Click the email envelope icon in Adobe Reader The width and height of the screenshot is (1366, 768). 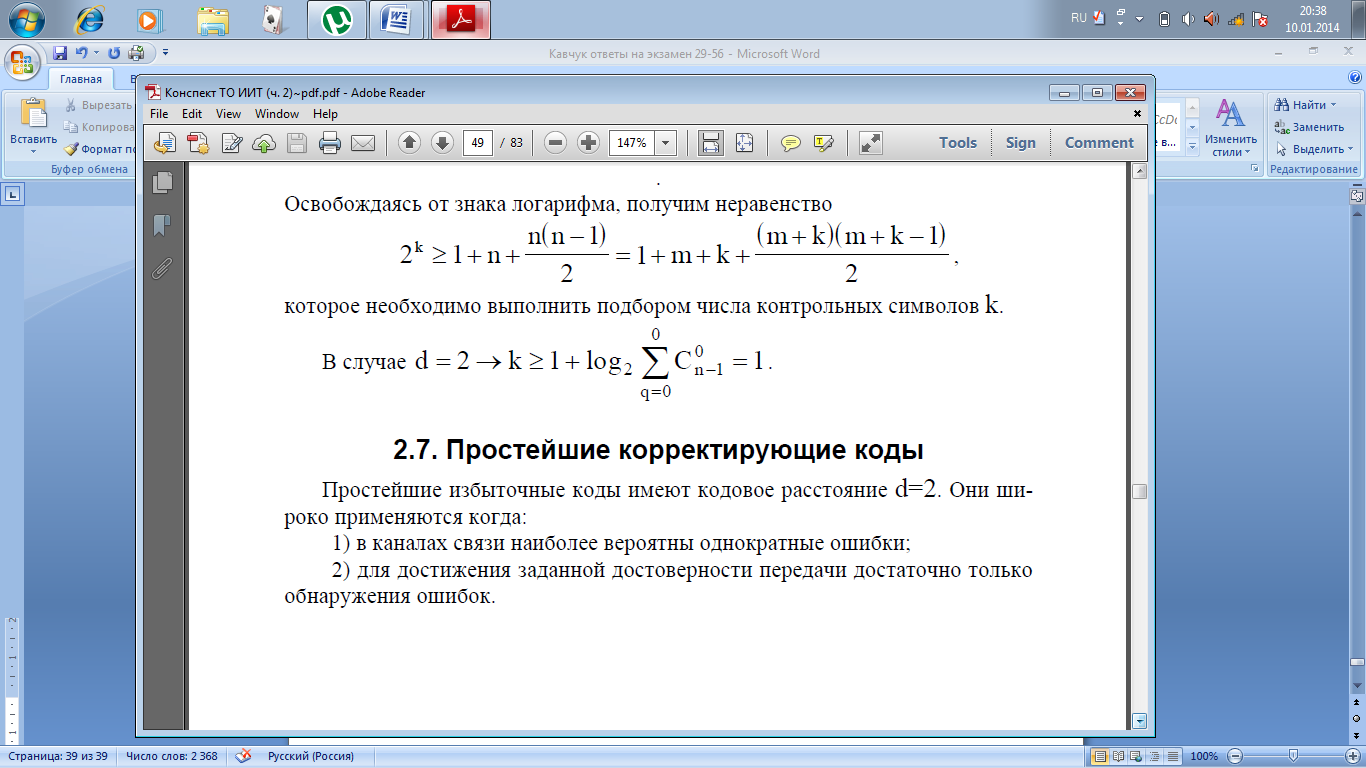click(x=362, y=143)
